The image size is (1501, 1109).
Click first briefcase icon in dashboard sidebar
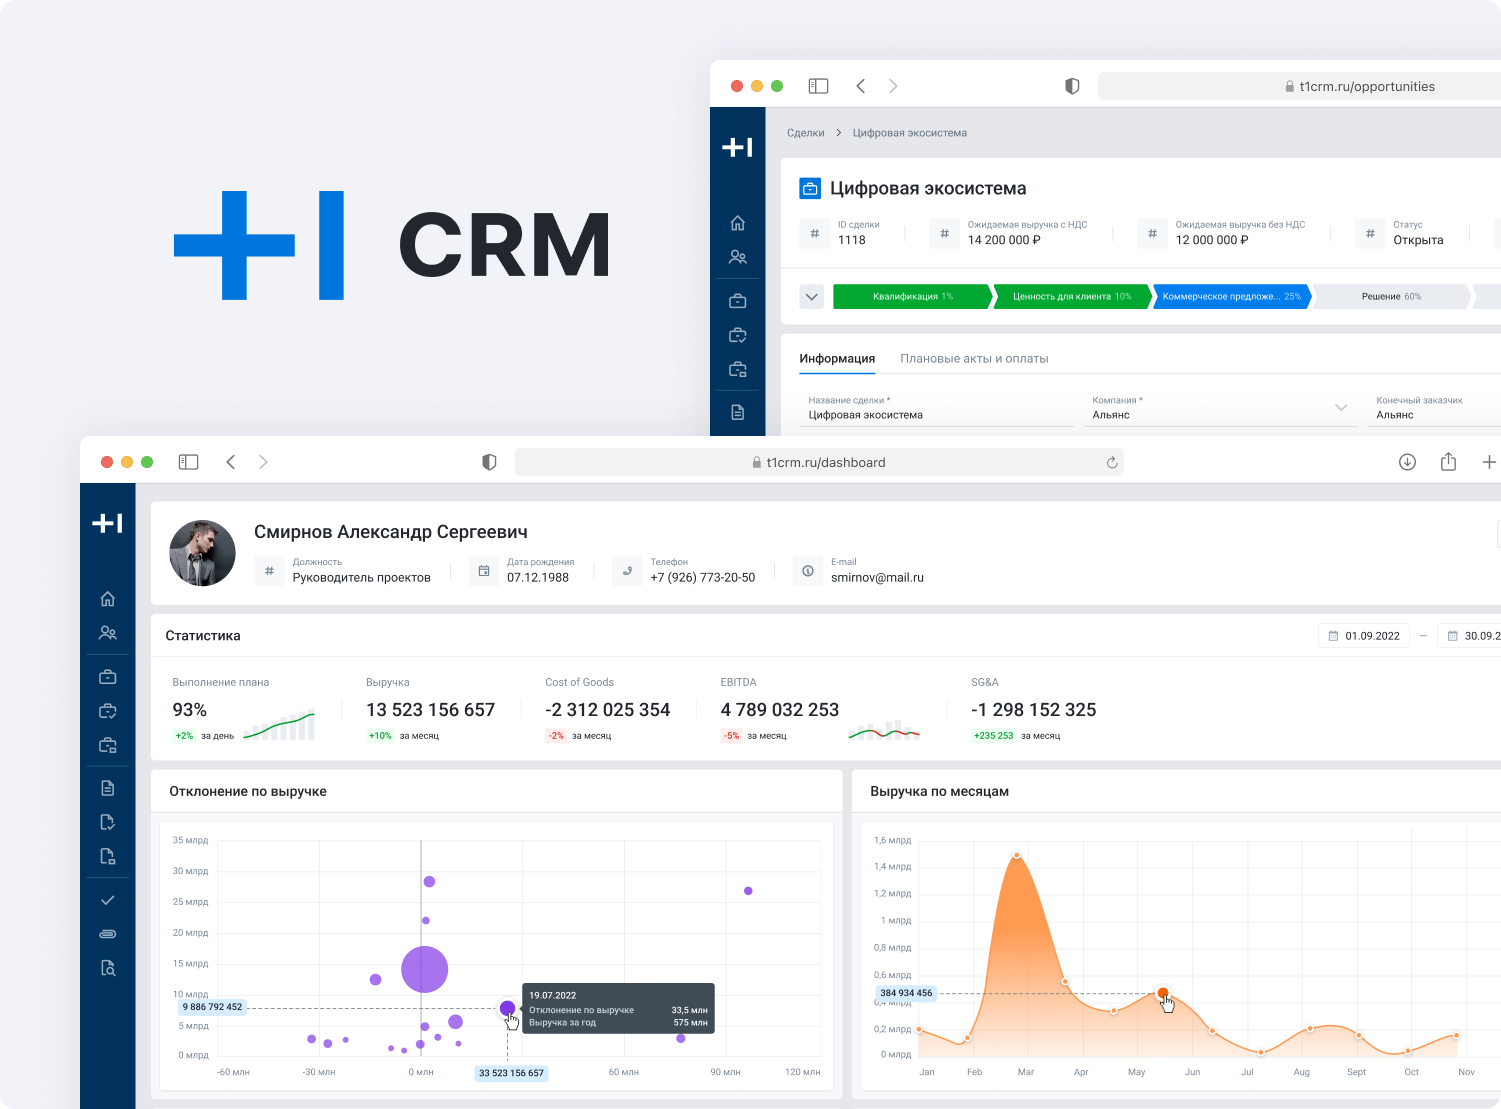coord(108,677)
